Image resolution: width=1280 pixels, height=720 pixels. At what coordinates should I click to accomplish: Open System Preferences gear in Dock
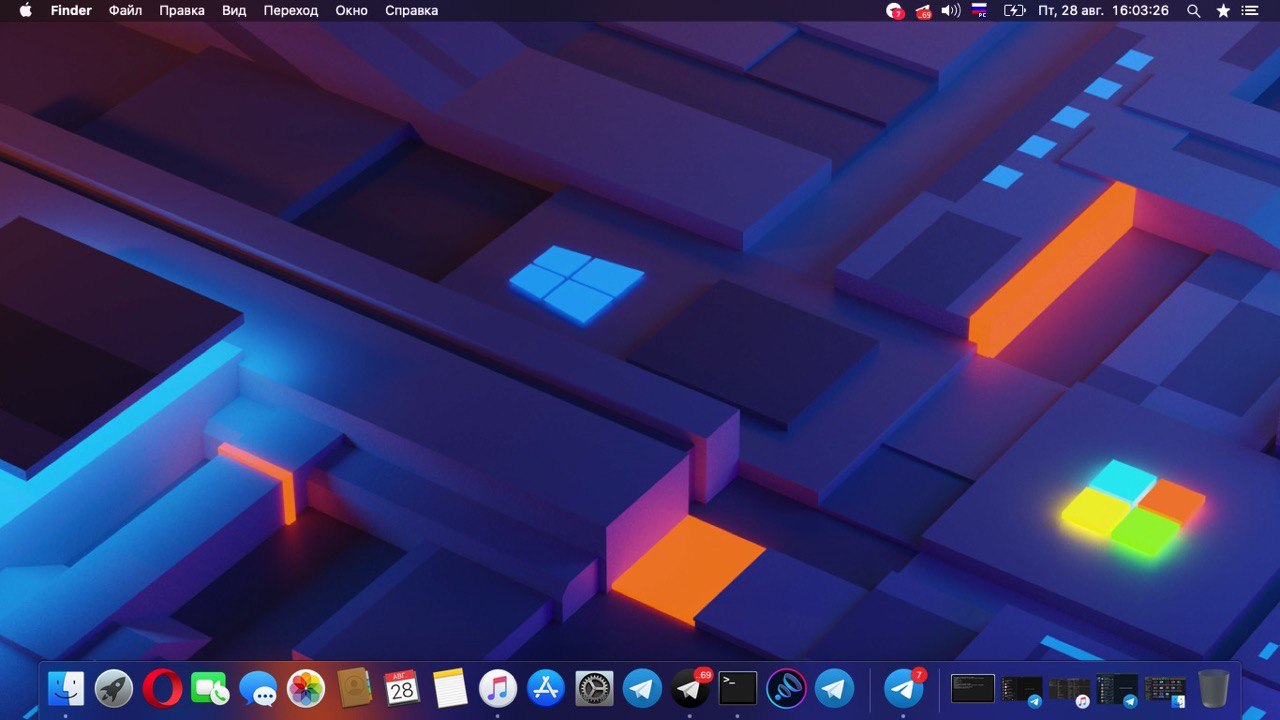click(594, 688)
